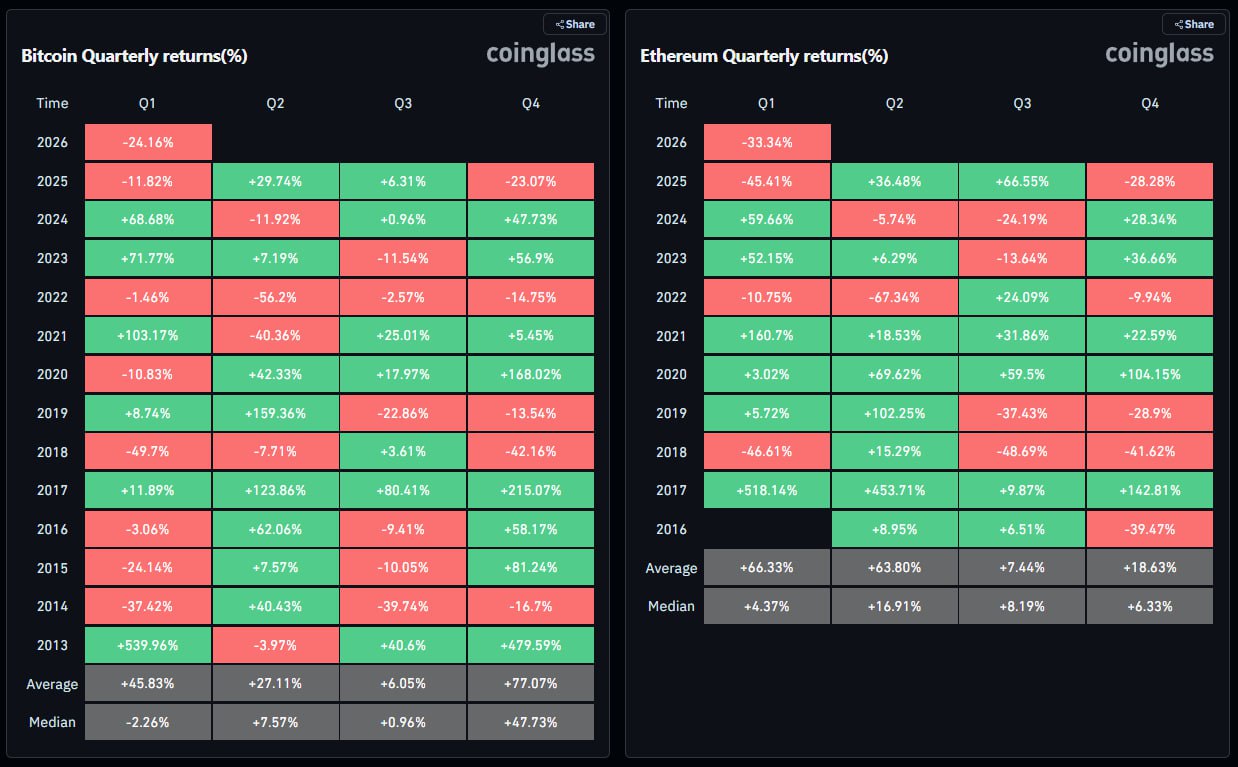The width and height of the screenshot is (1238, 767).
Task: Click Share button on the Ethereum returns panel
Action: (x=1194, y=24)
